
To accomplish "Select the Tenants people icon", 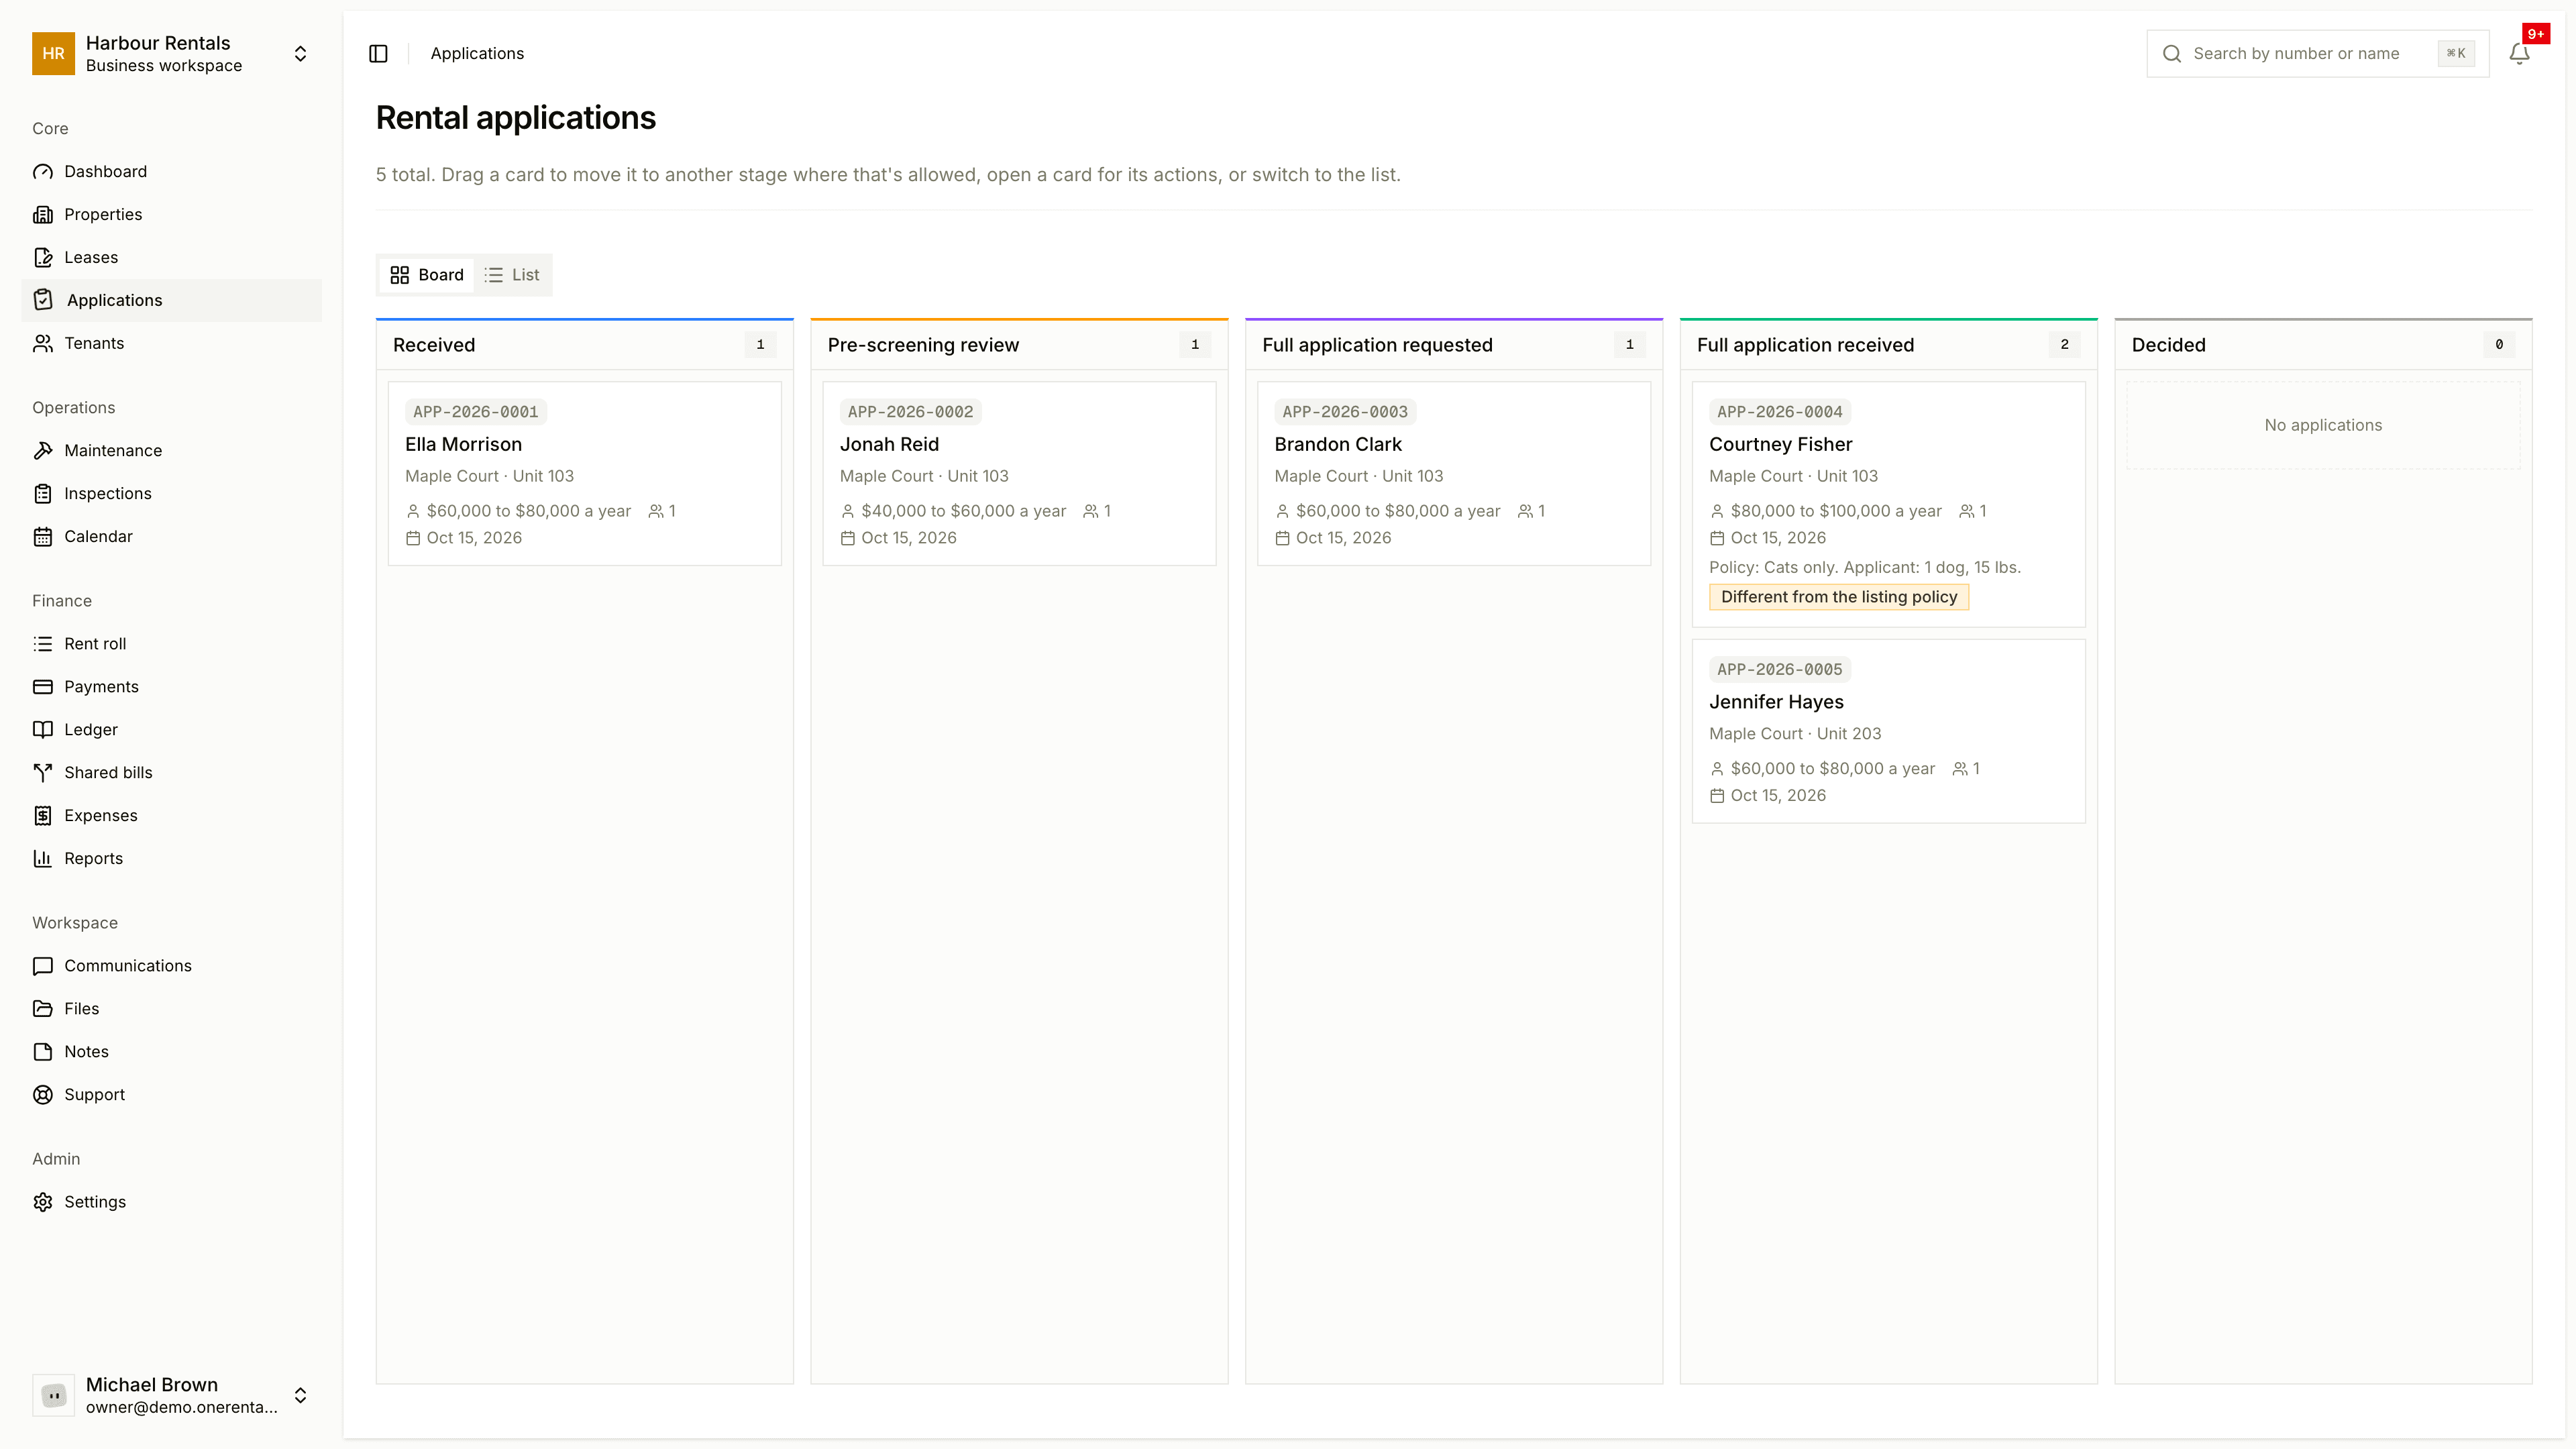I will (42, 344).
